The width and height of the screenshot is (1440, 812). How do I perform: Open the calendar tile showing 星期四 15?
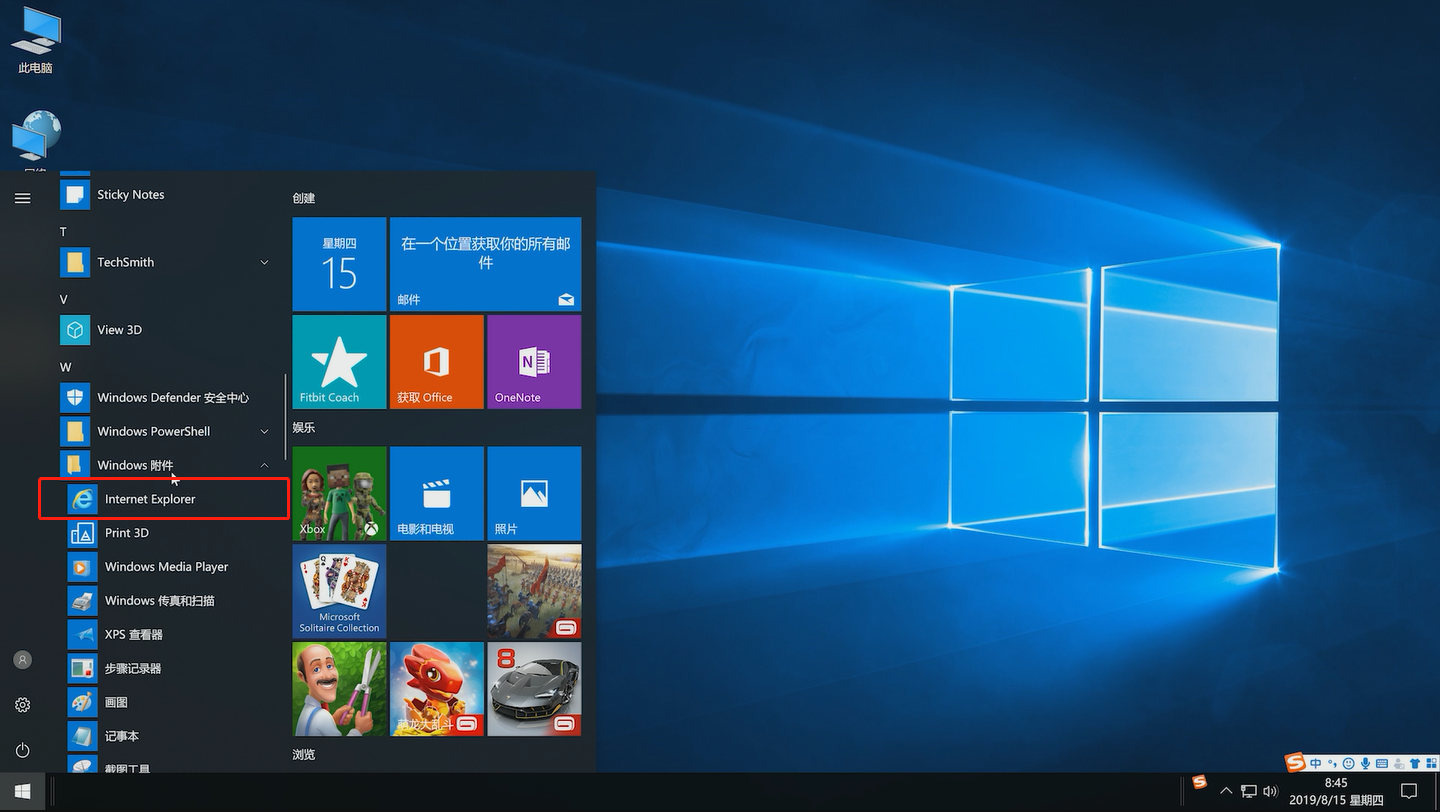click(x=339, y=264)
